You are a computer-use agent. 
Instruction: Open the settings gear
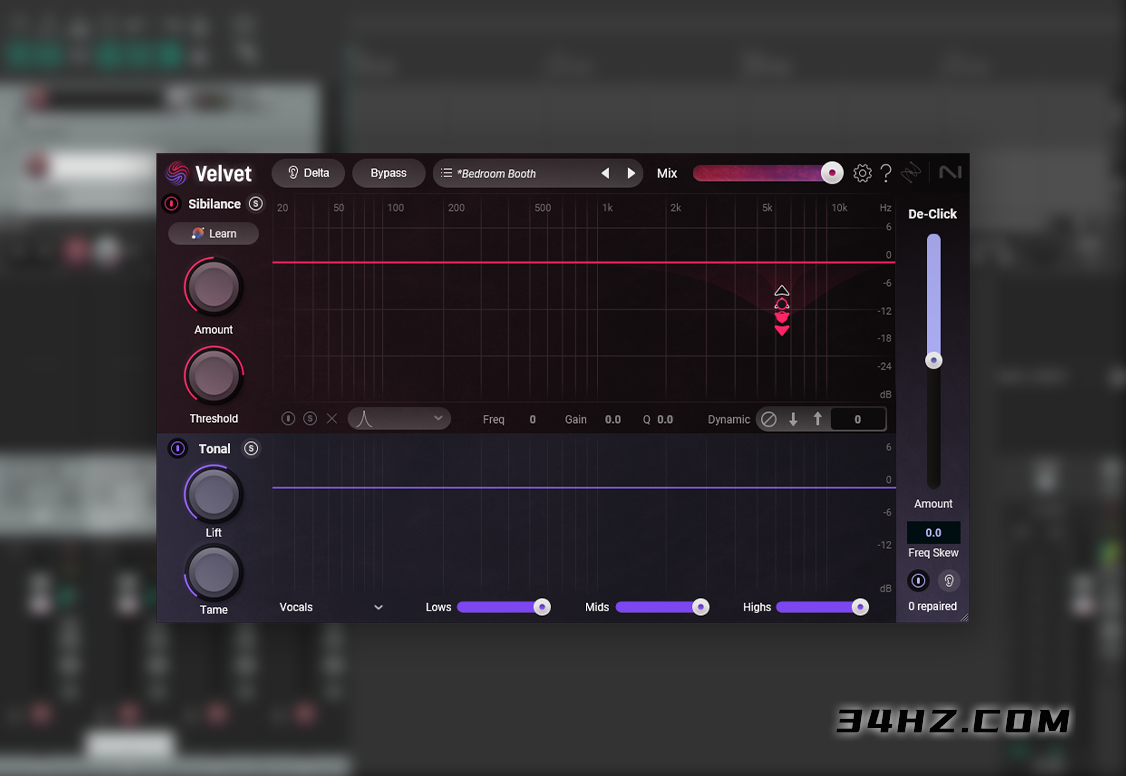pos(862,173)
